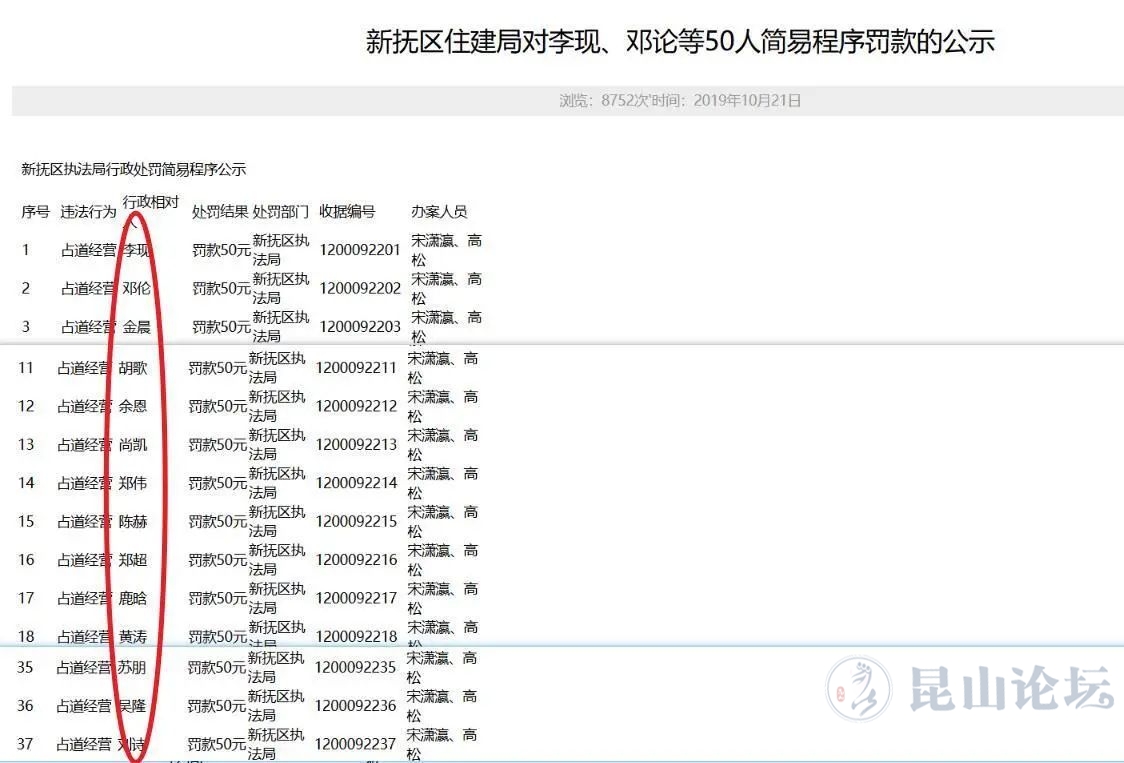Click the page title about 新抚区住建局
1124x763 pixels.
pos(680,42)
